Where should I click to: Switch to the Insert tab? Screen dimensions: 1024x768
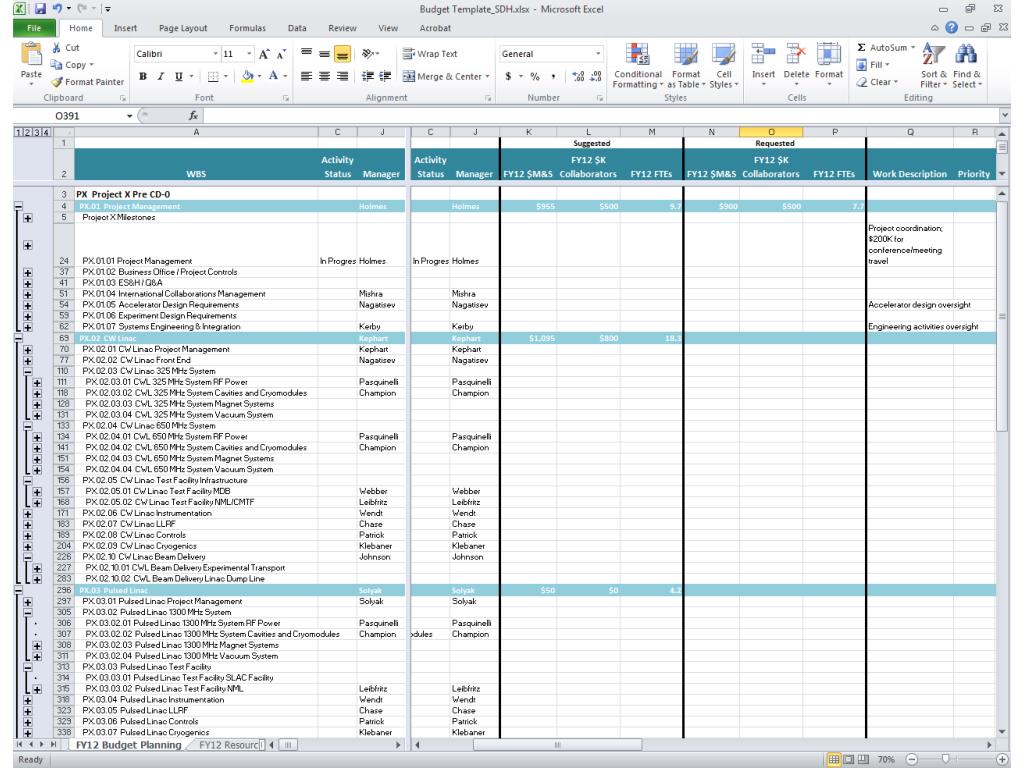pos(125,28)
